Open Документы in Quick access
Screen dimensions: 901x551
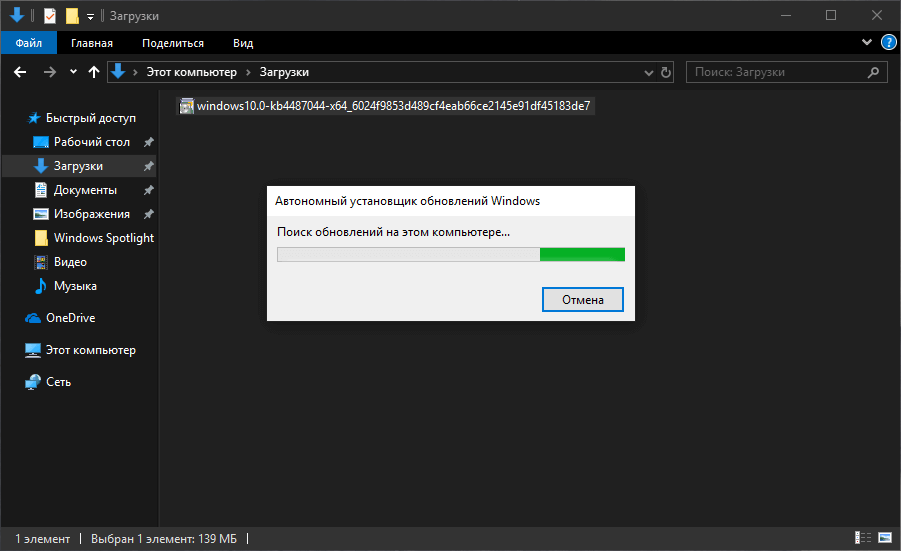coord(85,190)
